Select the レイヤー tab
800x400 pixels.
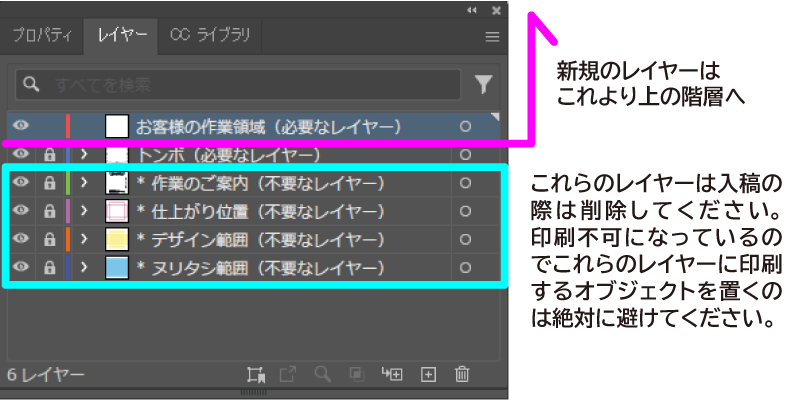[122, 35]
